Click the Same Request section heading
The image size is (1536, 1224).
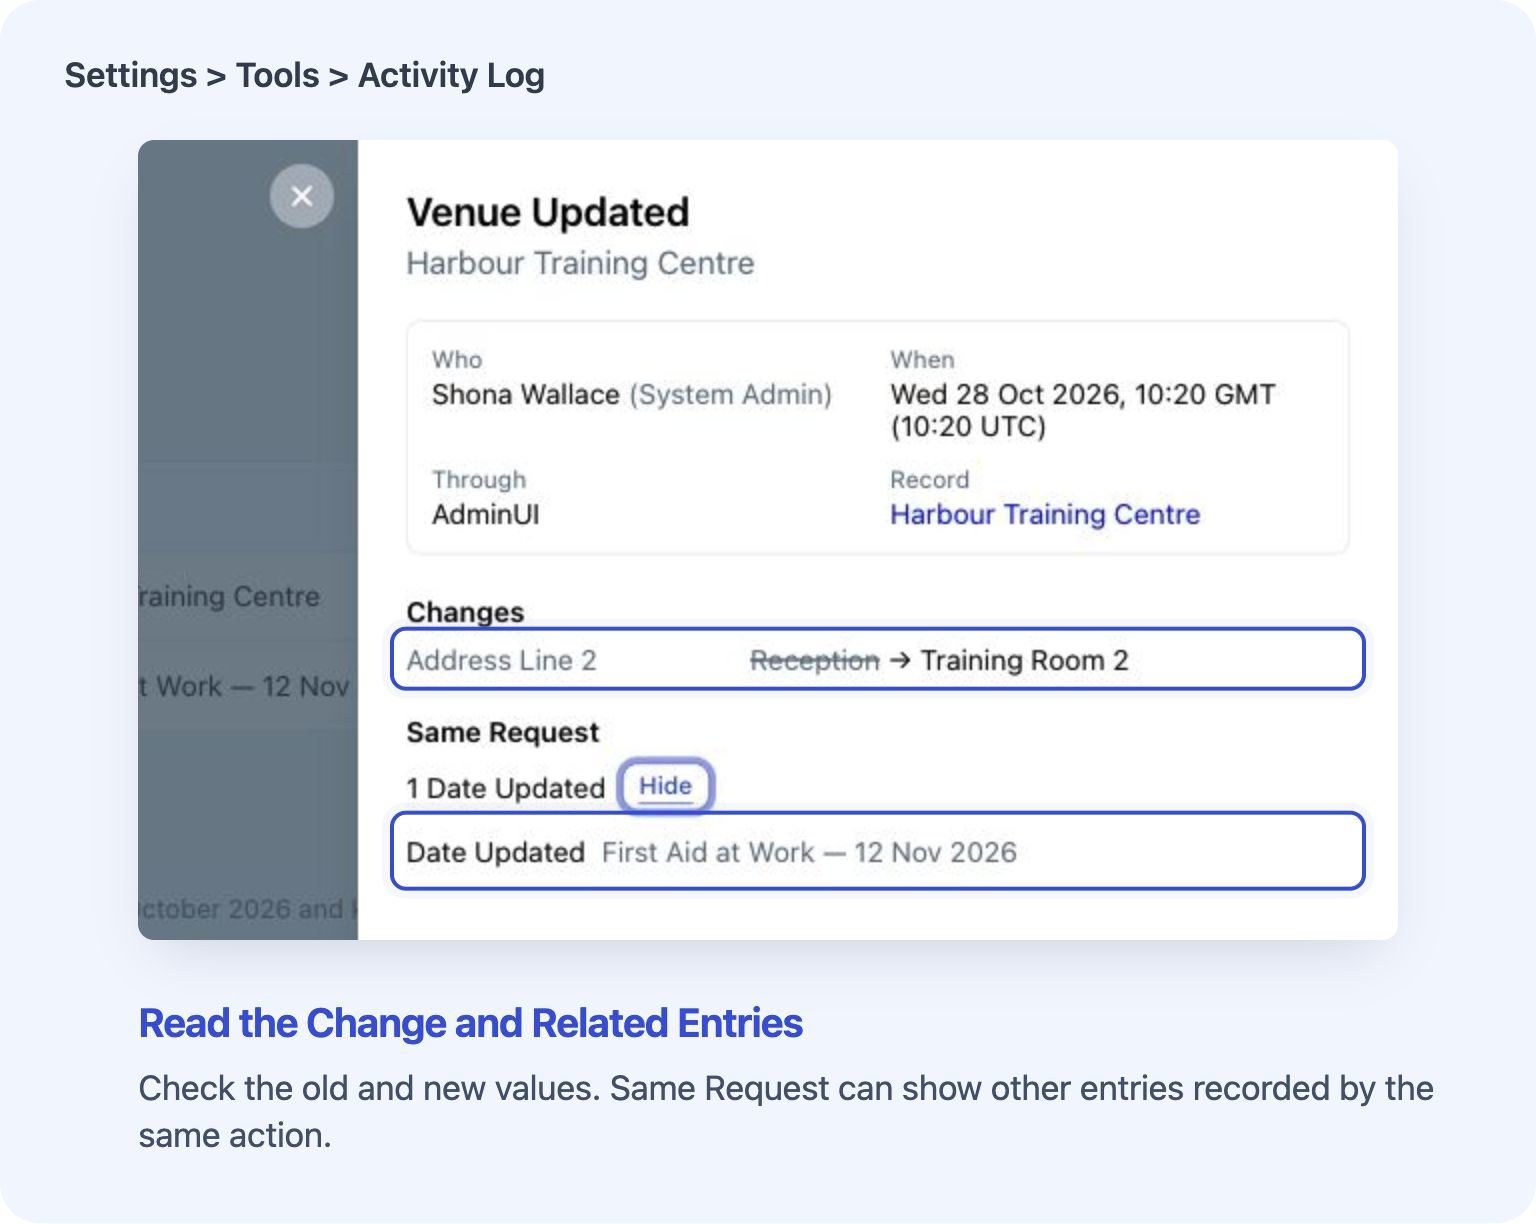coord(503,732)
